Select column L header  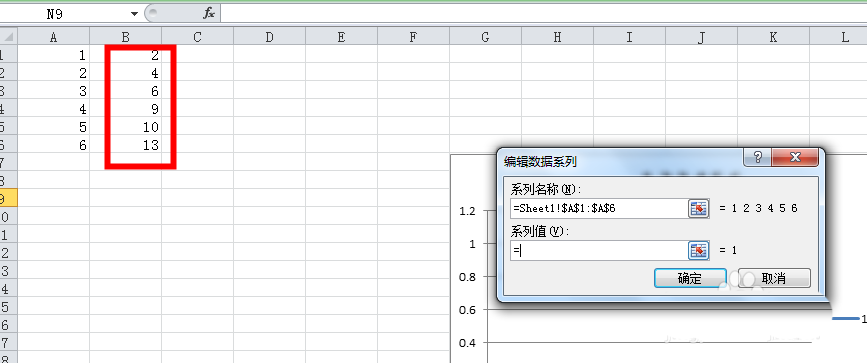[x=838, y=37]
